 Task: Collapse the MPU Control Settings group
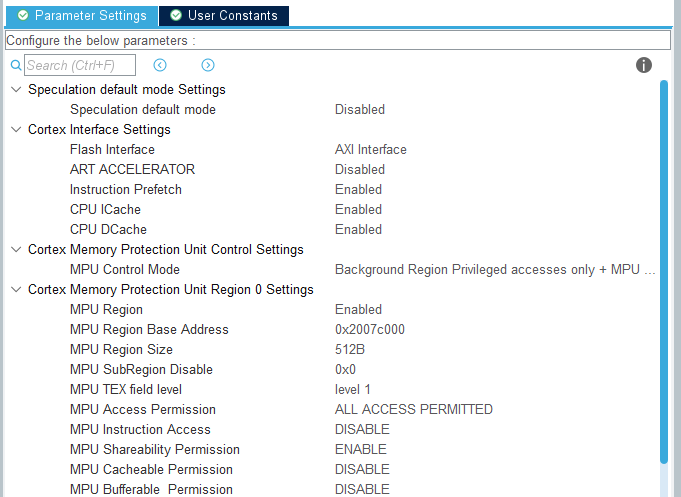(x=15, y=249)
